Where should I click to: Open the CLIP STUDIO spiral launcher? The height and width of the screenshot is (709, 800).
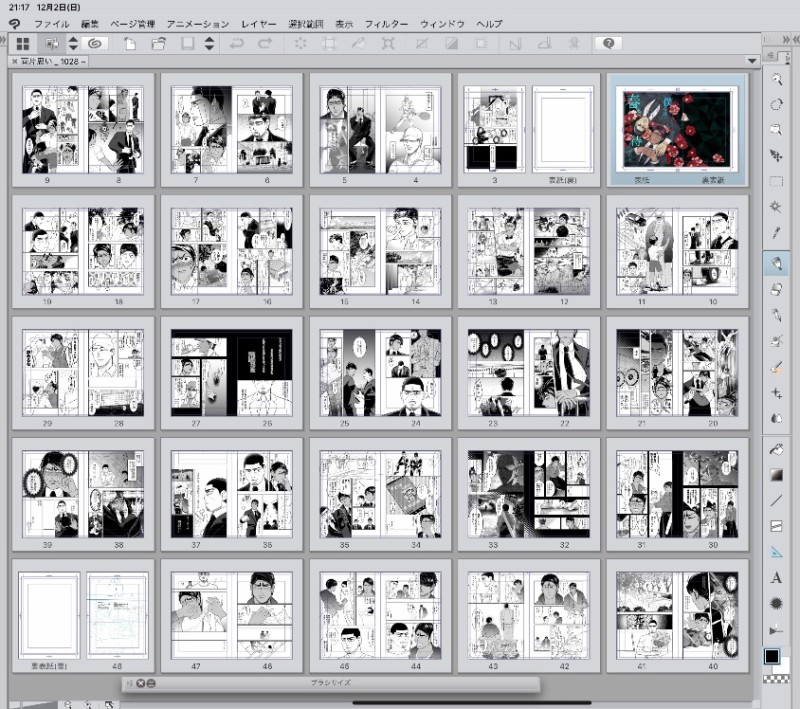click(x=95, y=44)
